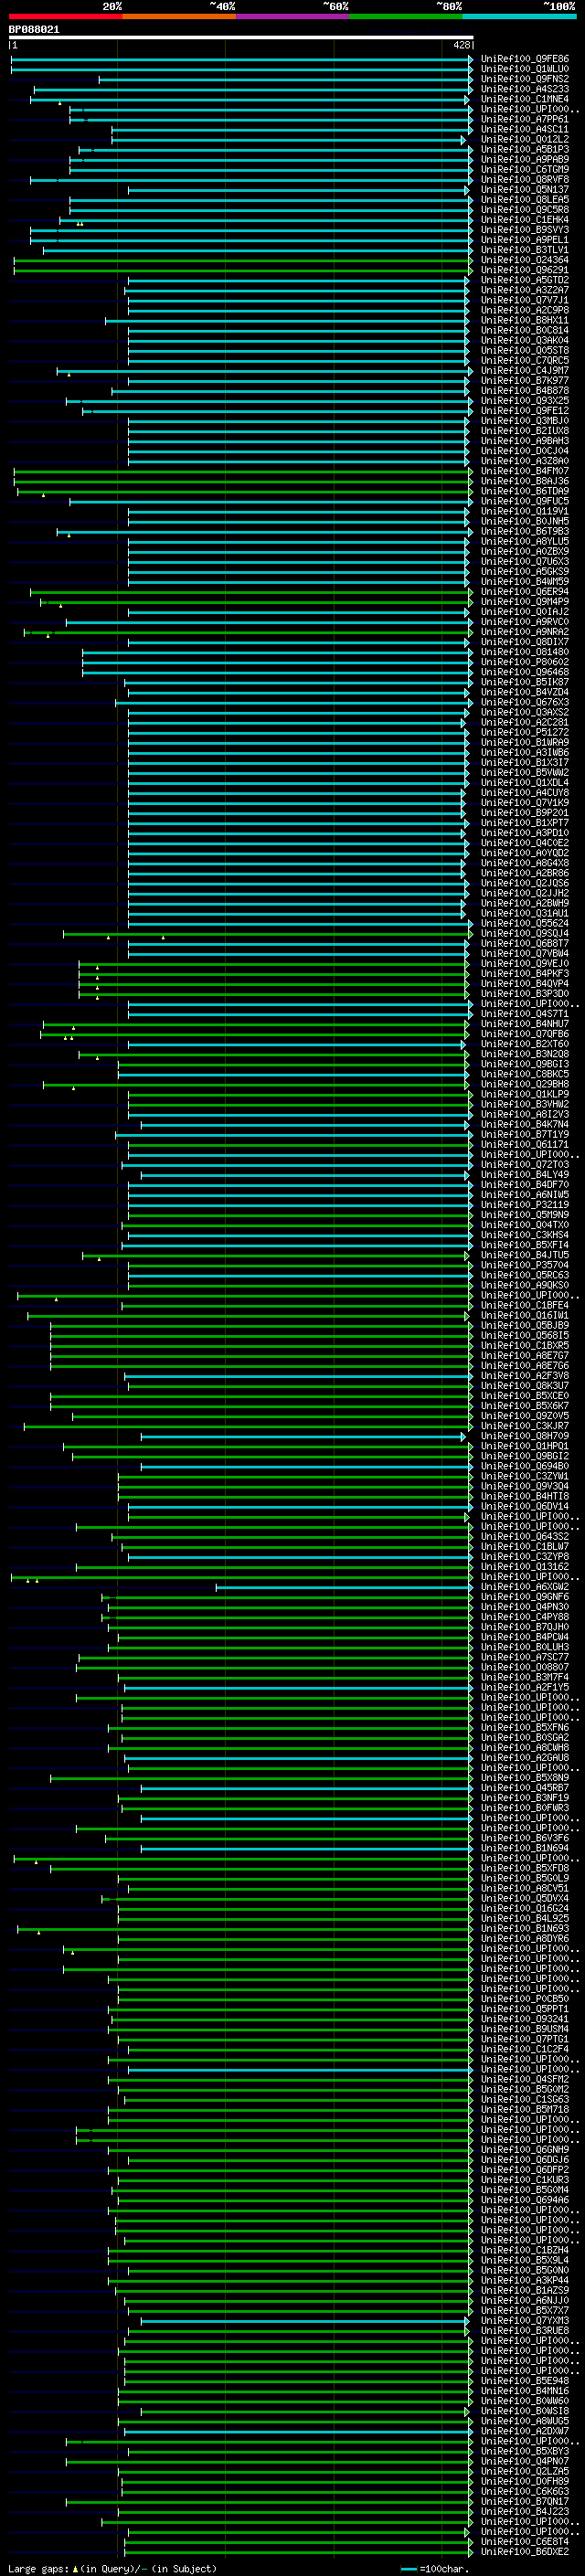585x2576 pixels.
Task: Select hit UniRef100_P51272
Action: tap(524, 732)
